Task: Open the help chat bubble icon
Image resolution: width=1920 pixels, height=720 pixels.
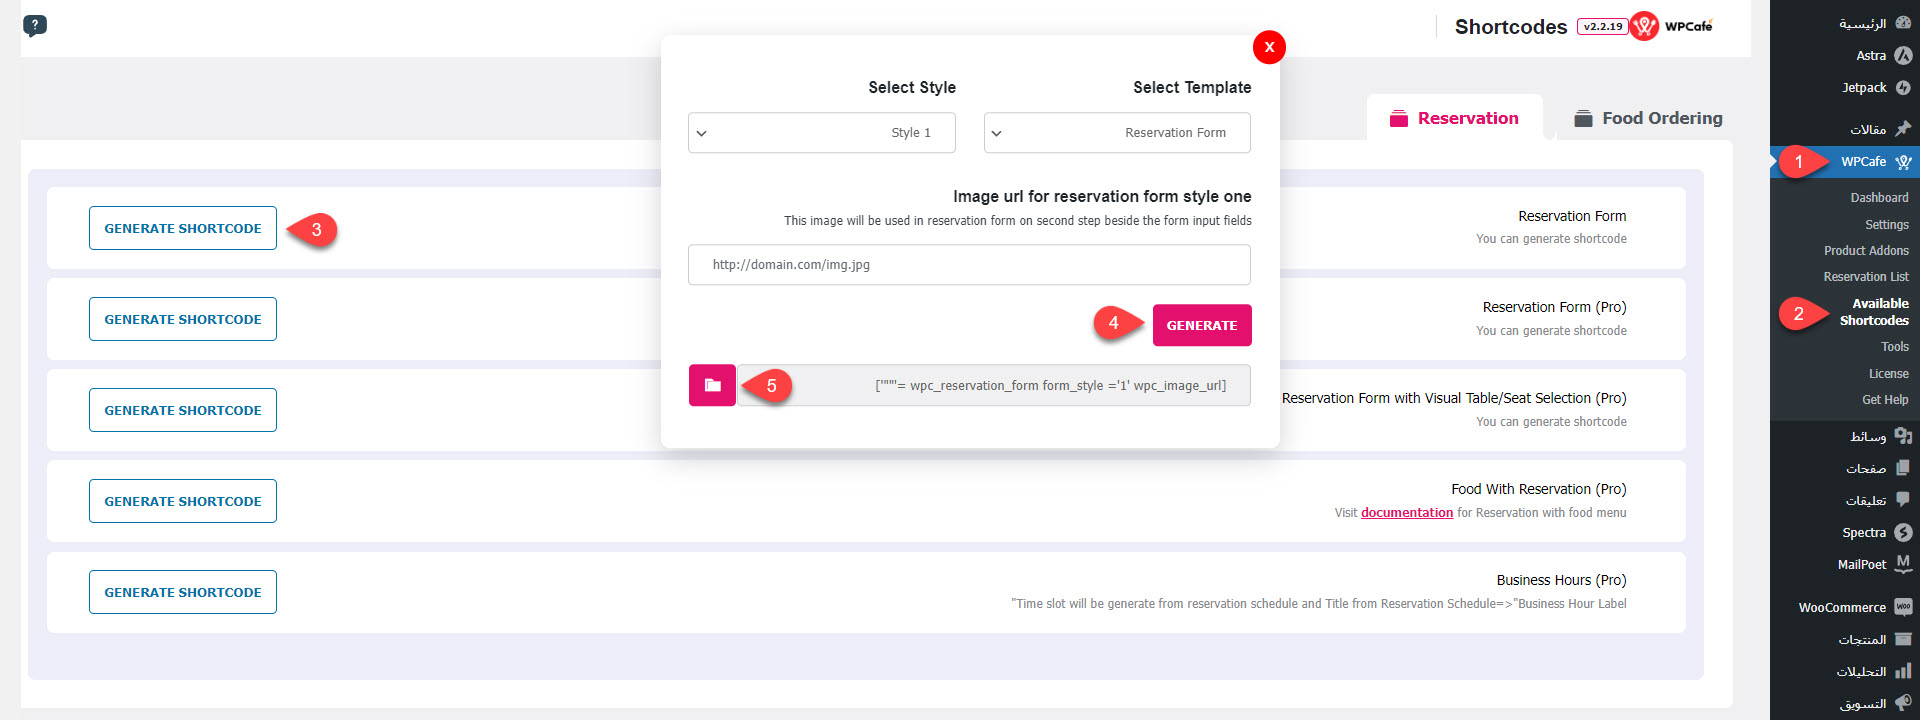Action: click(35, 26)
